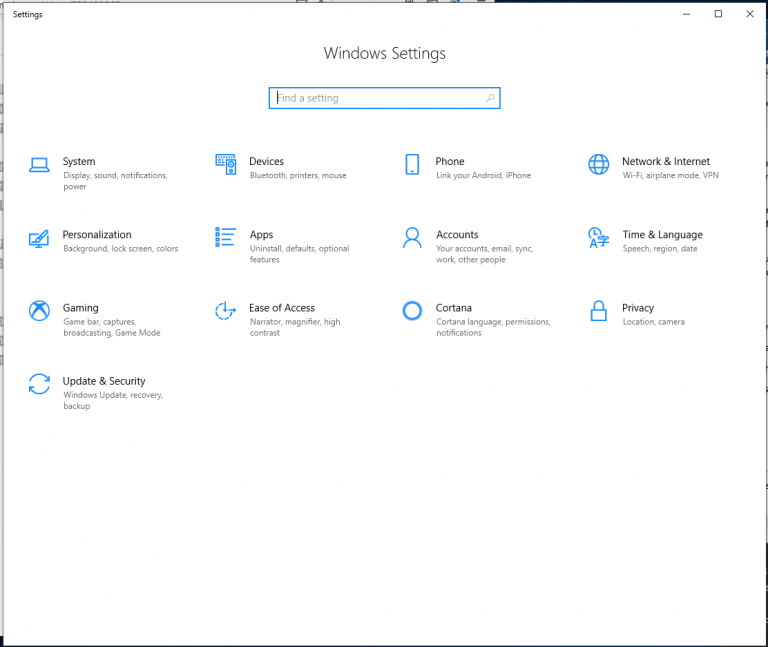Image resolution: width=768 pixels, height=647 pixels.
Task: Click the Update & Security arrows icon
Action: tap(39, 384)
